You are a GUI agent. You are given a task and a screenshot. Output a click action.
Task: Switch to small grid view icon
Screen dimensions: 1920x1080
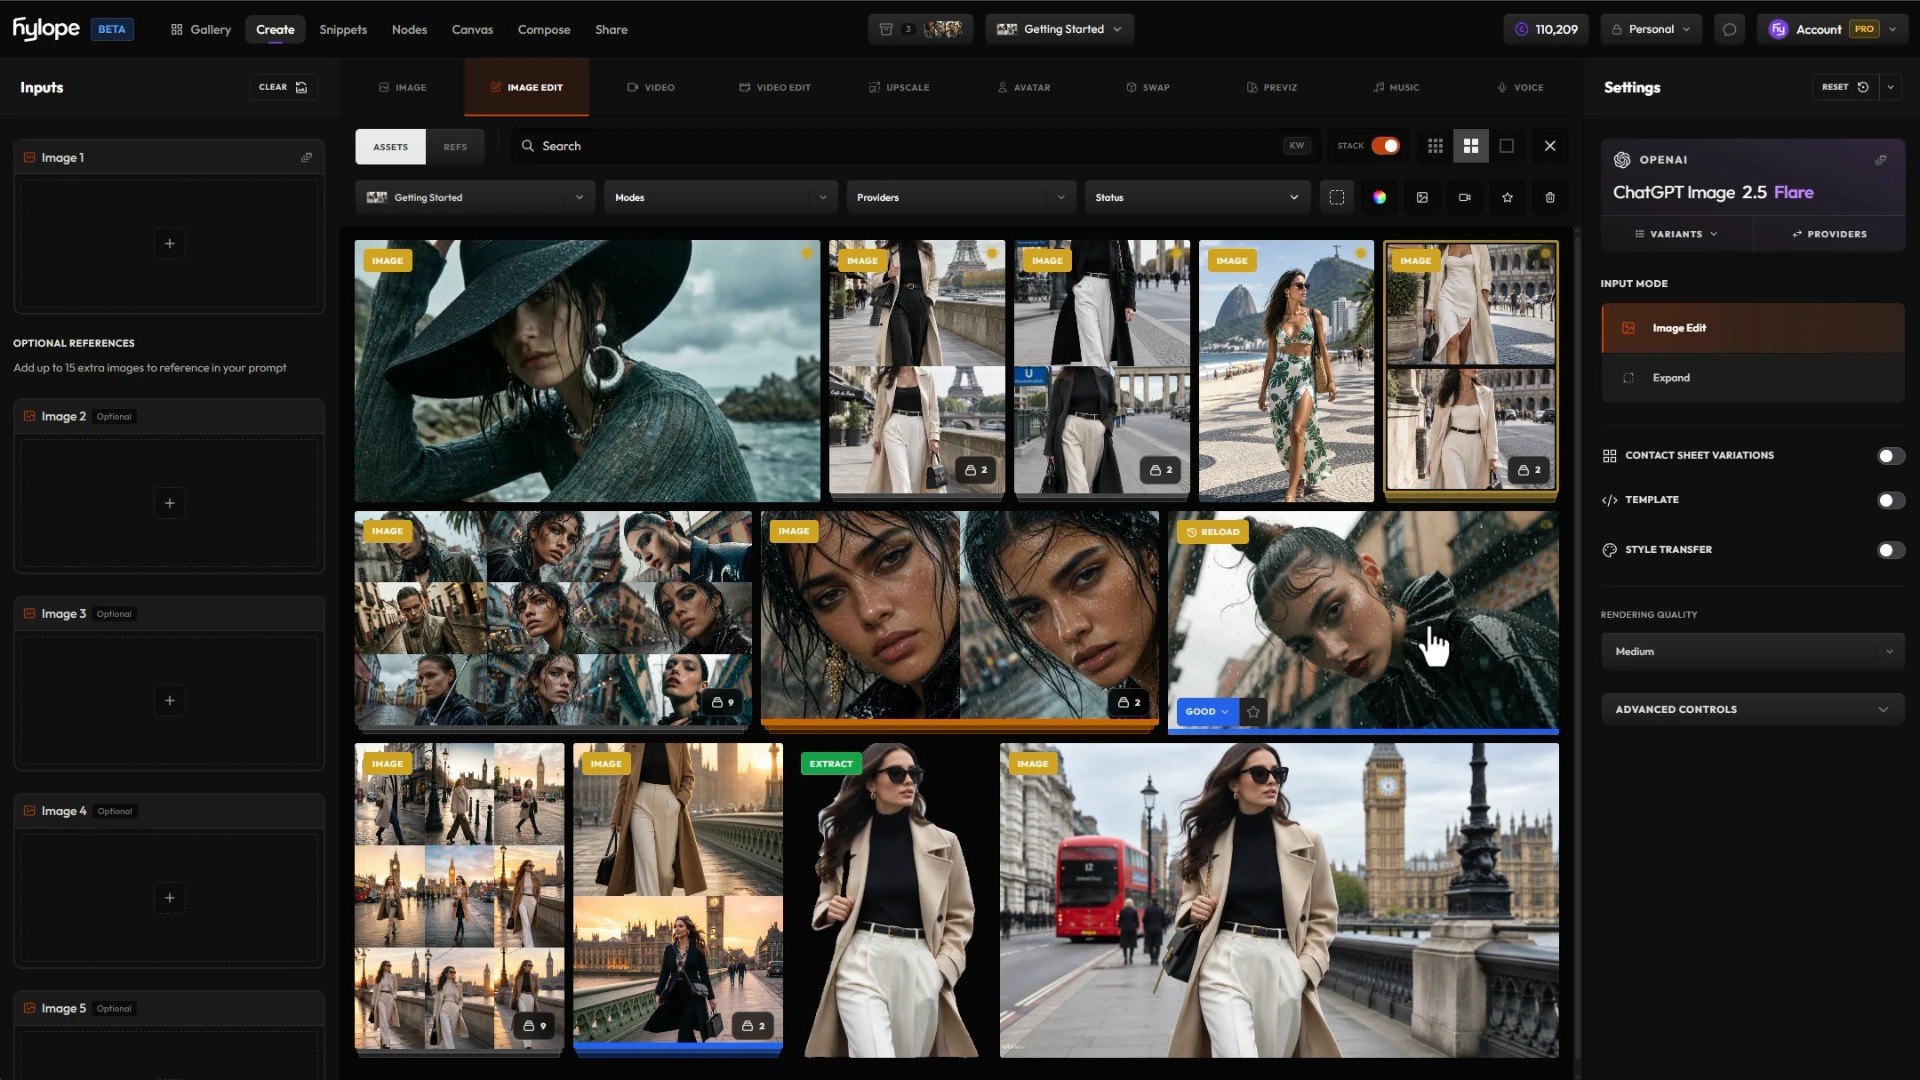coord(1435,146)
